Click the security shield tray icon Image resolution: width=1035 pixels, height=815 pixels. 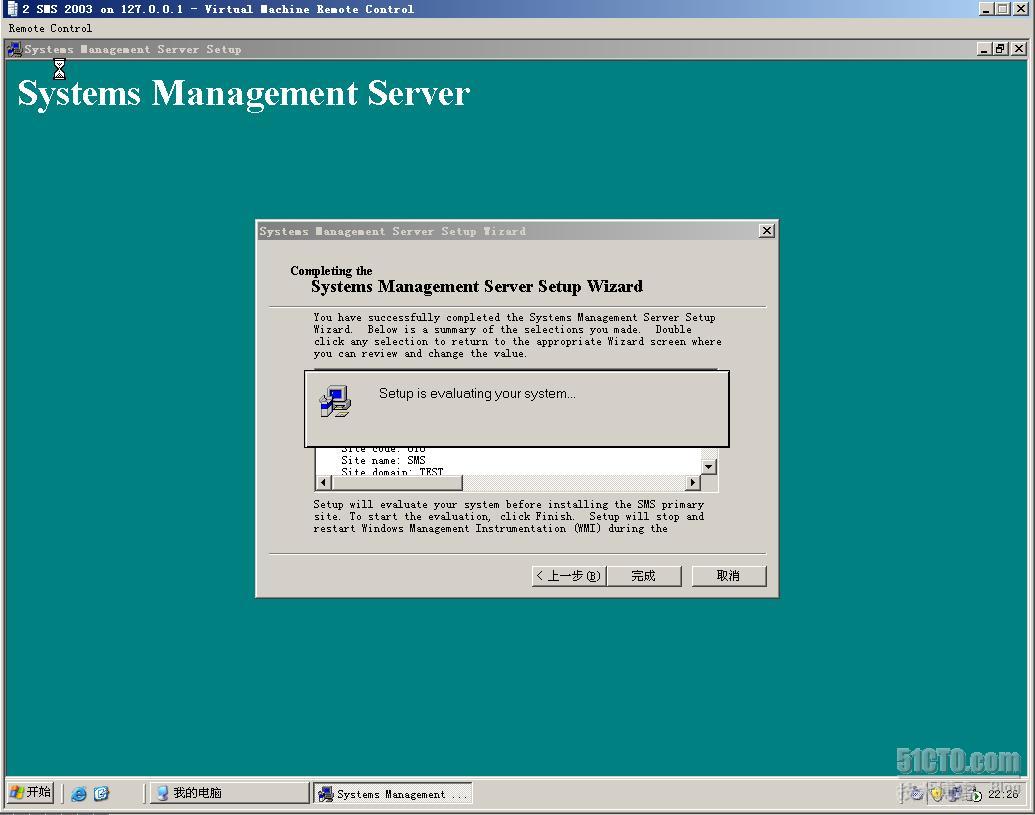click(x=937, y=794)
